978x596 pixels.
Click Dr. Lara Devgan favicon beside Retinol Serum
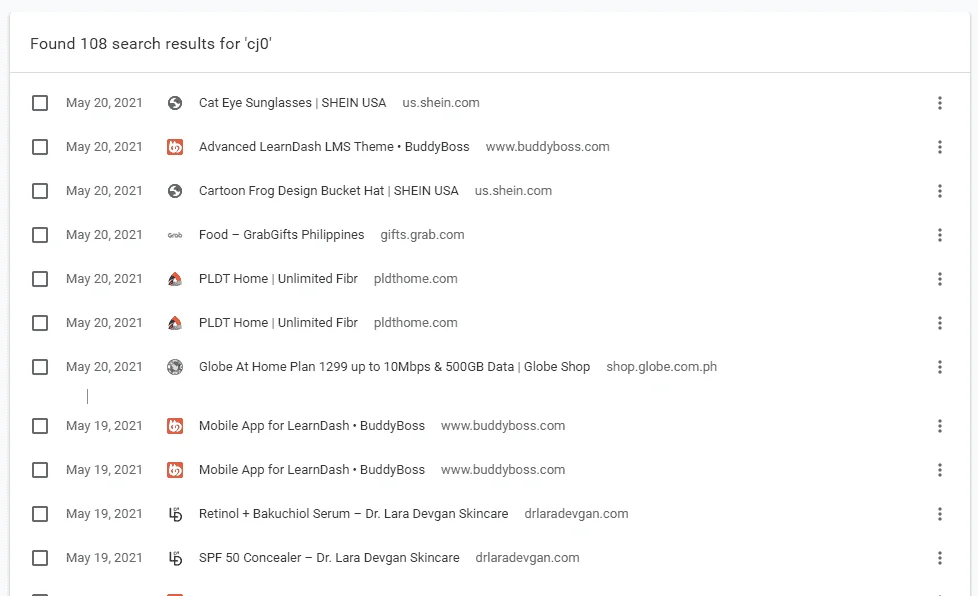175,514
